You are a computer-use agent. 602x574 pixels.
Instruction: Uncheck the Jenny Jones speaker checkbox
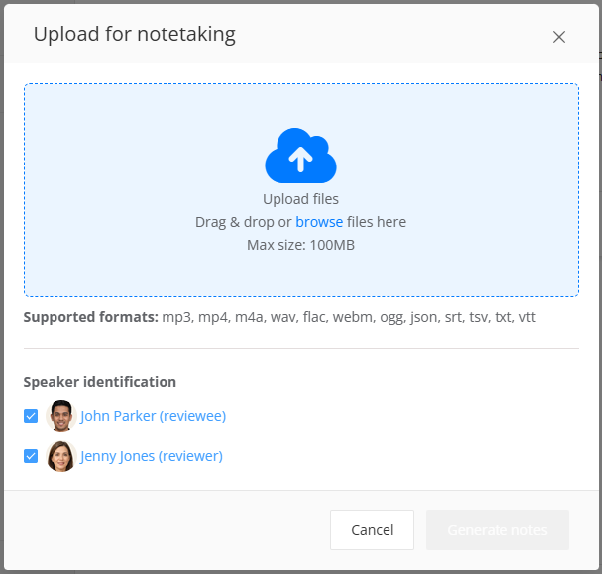(31, 456)
